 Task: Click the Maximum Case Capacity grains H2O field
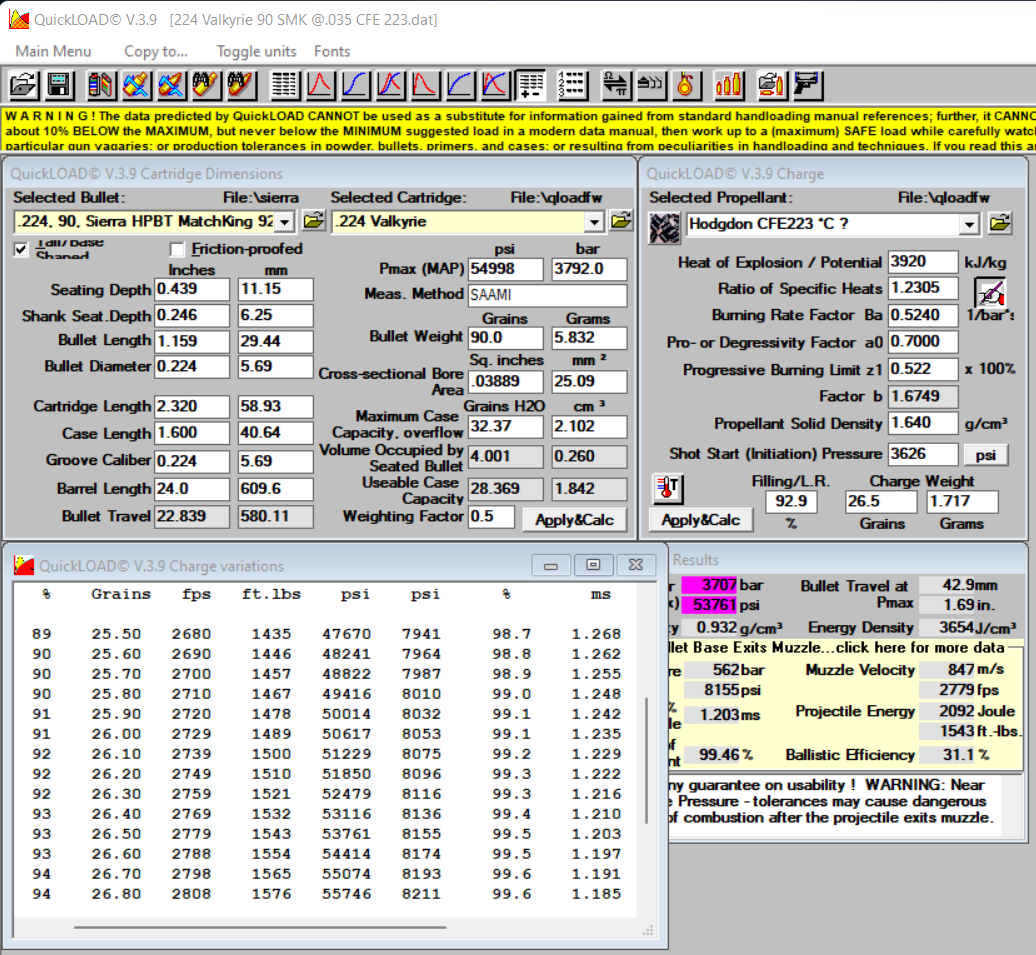tap(505, 426)
